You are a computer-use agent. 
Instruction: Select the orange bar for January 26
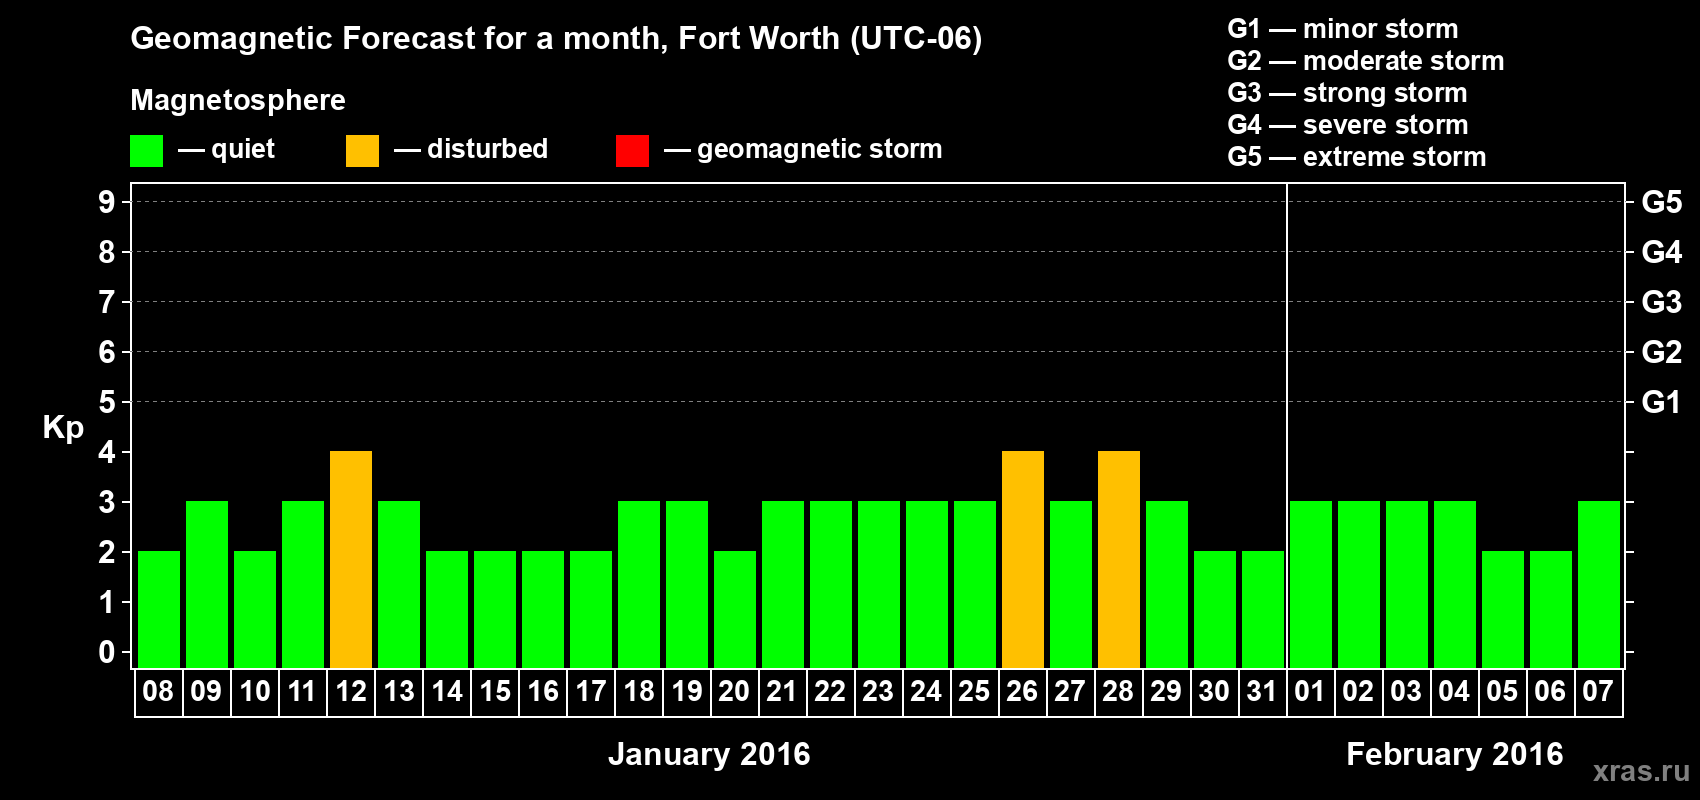click(1023, 559)
